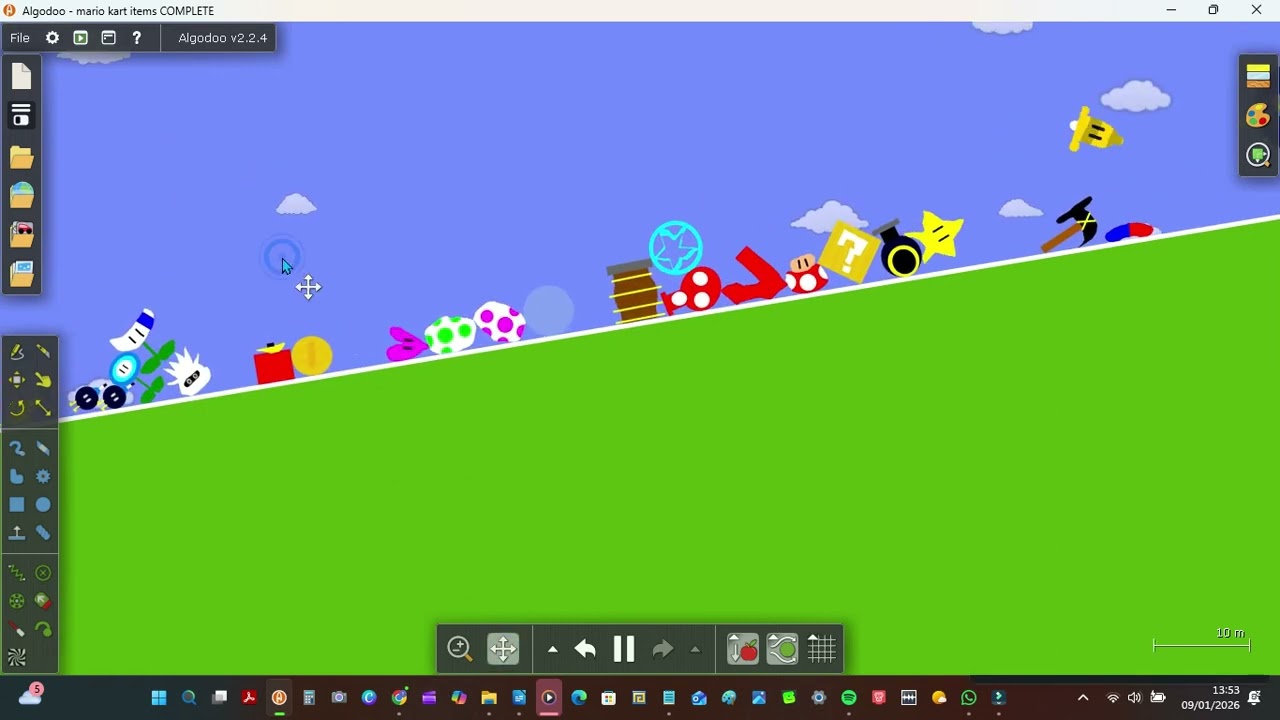This screenshot has width=1280, height=720.
Task: Redo the undone action
Action: point(662,649)
